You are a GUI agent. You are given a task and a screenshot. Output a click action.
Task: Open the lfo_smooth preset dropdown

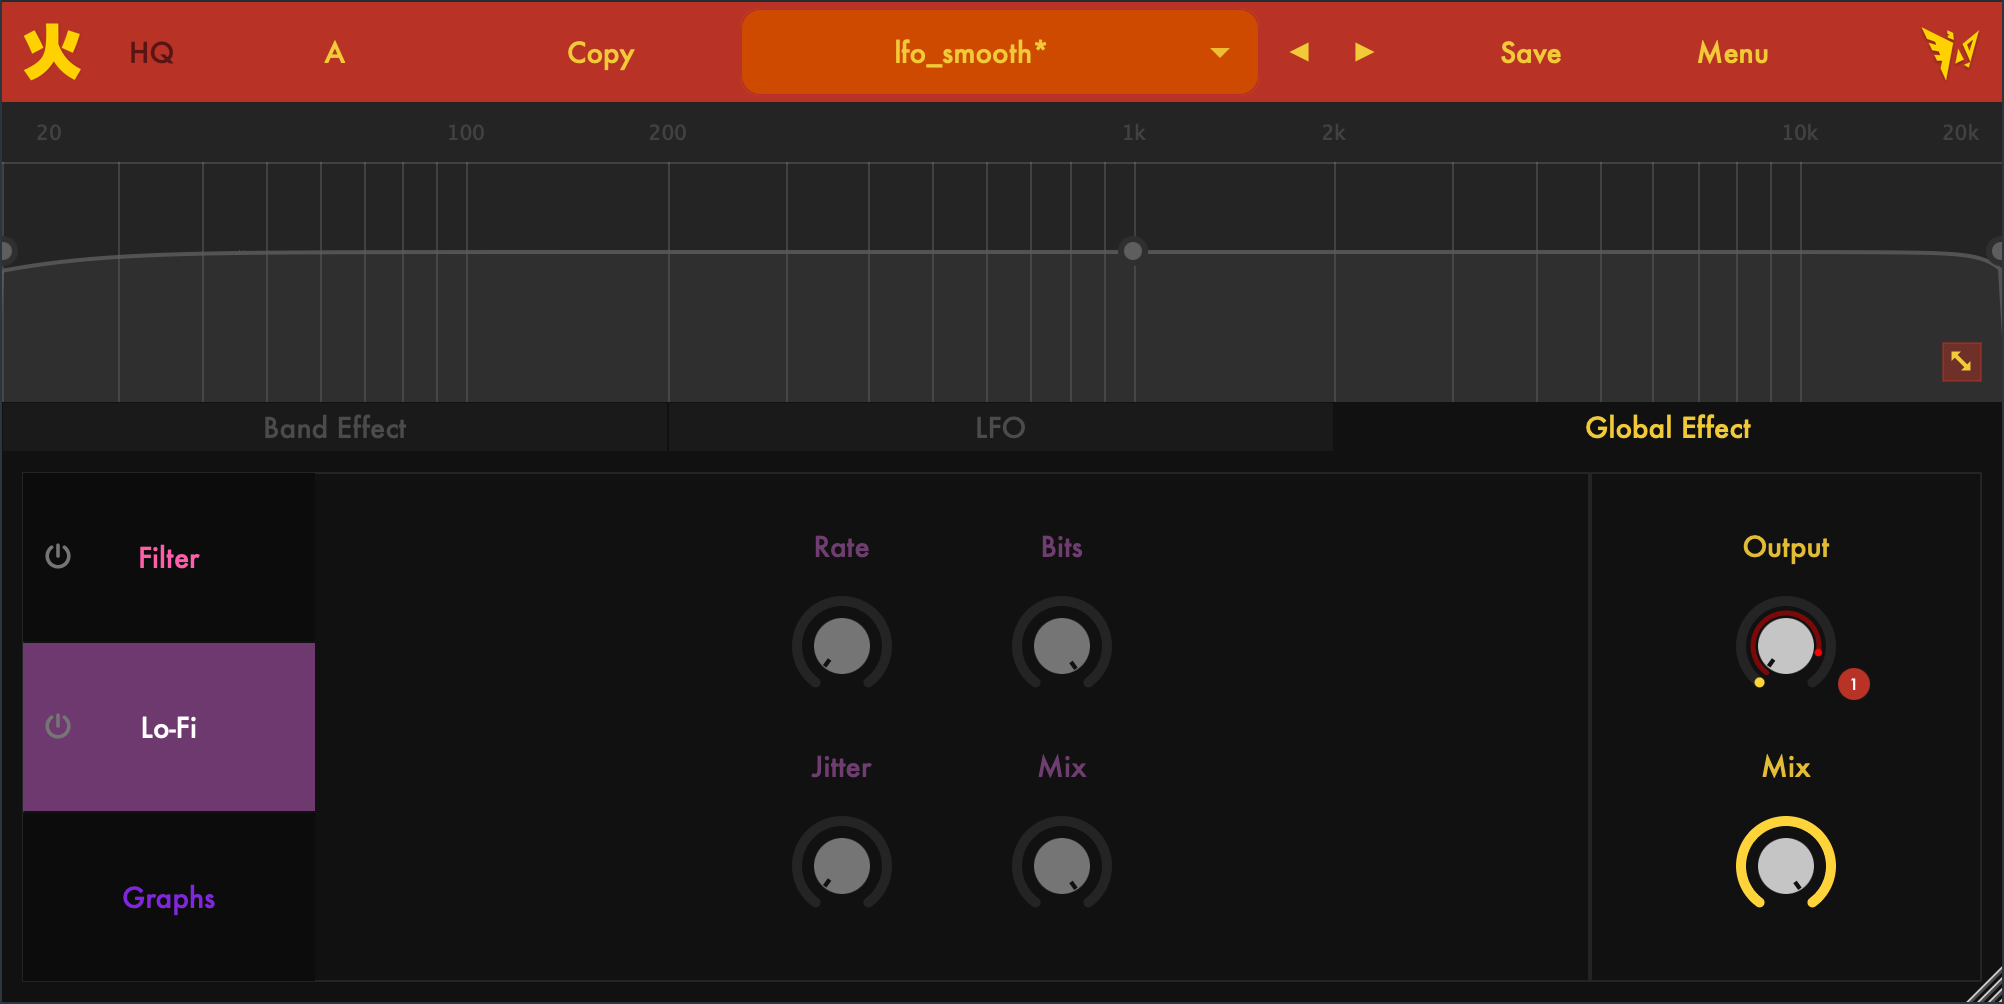970,53
